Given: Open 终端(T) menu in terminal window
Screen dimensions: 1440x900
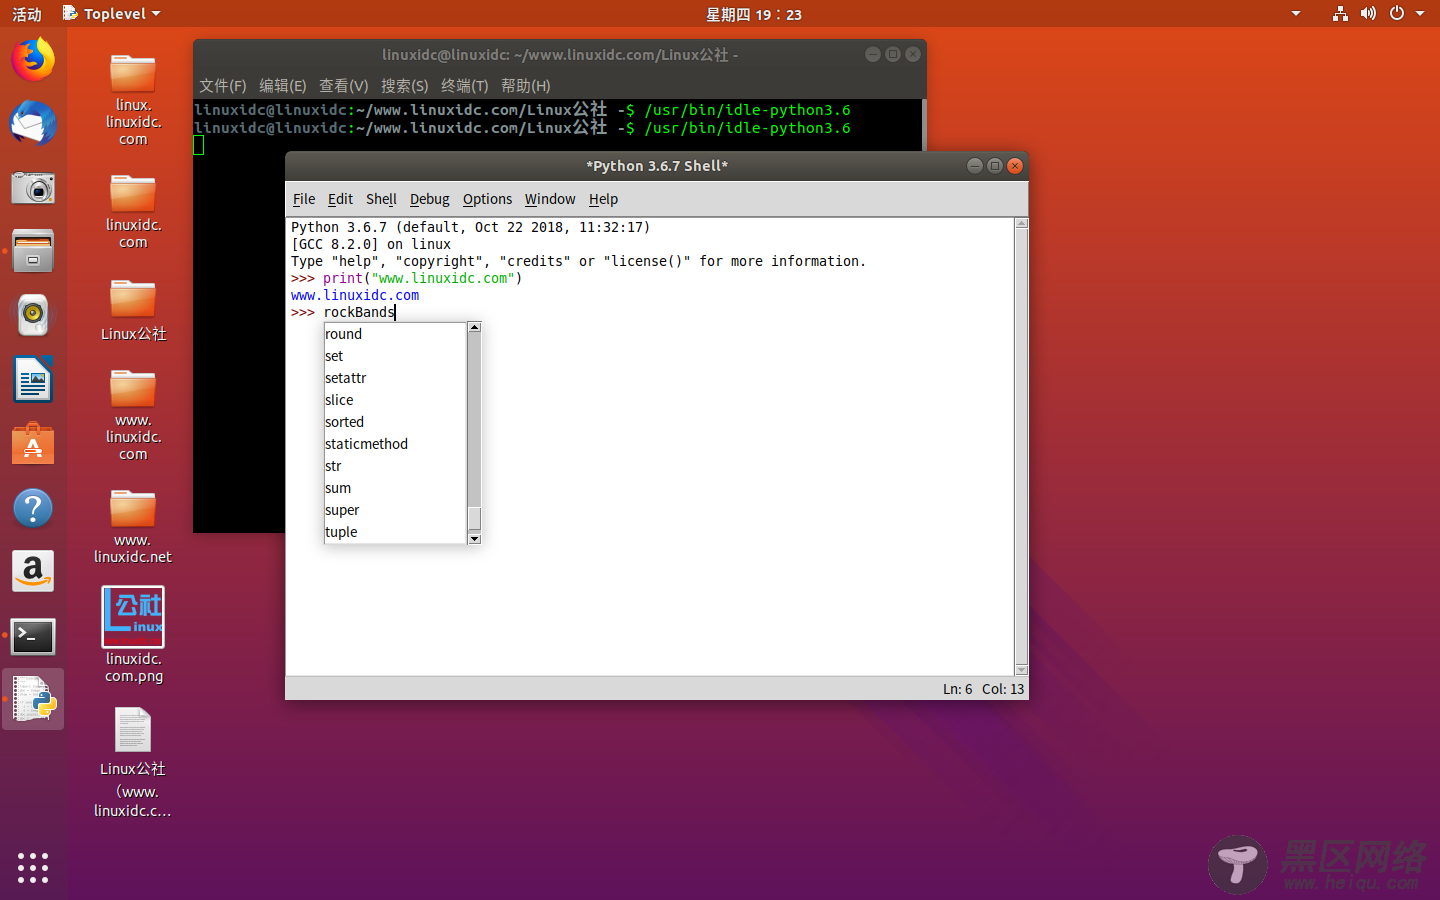Looking at the screenshot, I should (464, 86).
